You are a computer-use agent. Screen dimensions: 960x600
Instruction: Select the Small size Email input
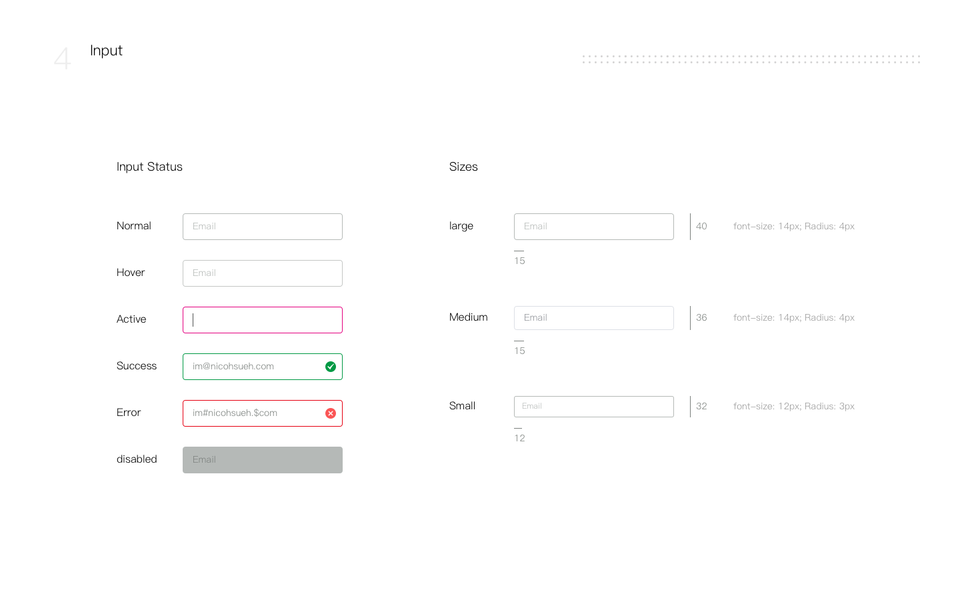(593, 406)
